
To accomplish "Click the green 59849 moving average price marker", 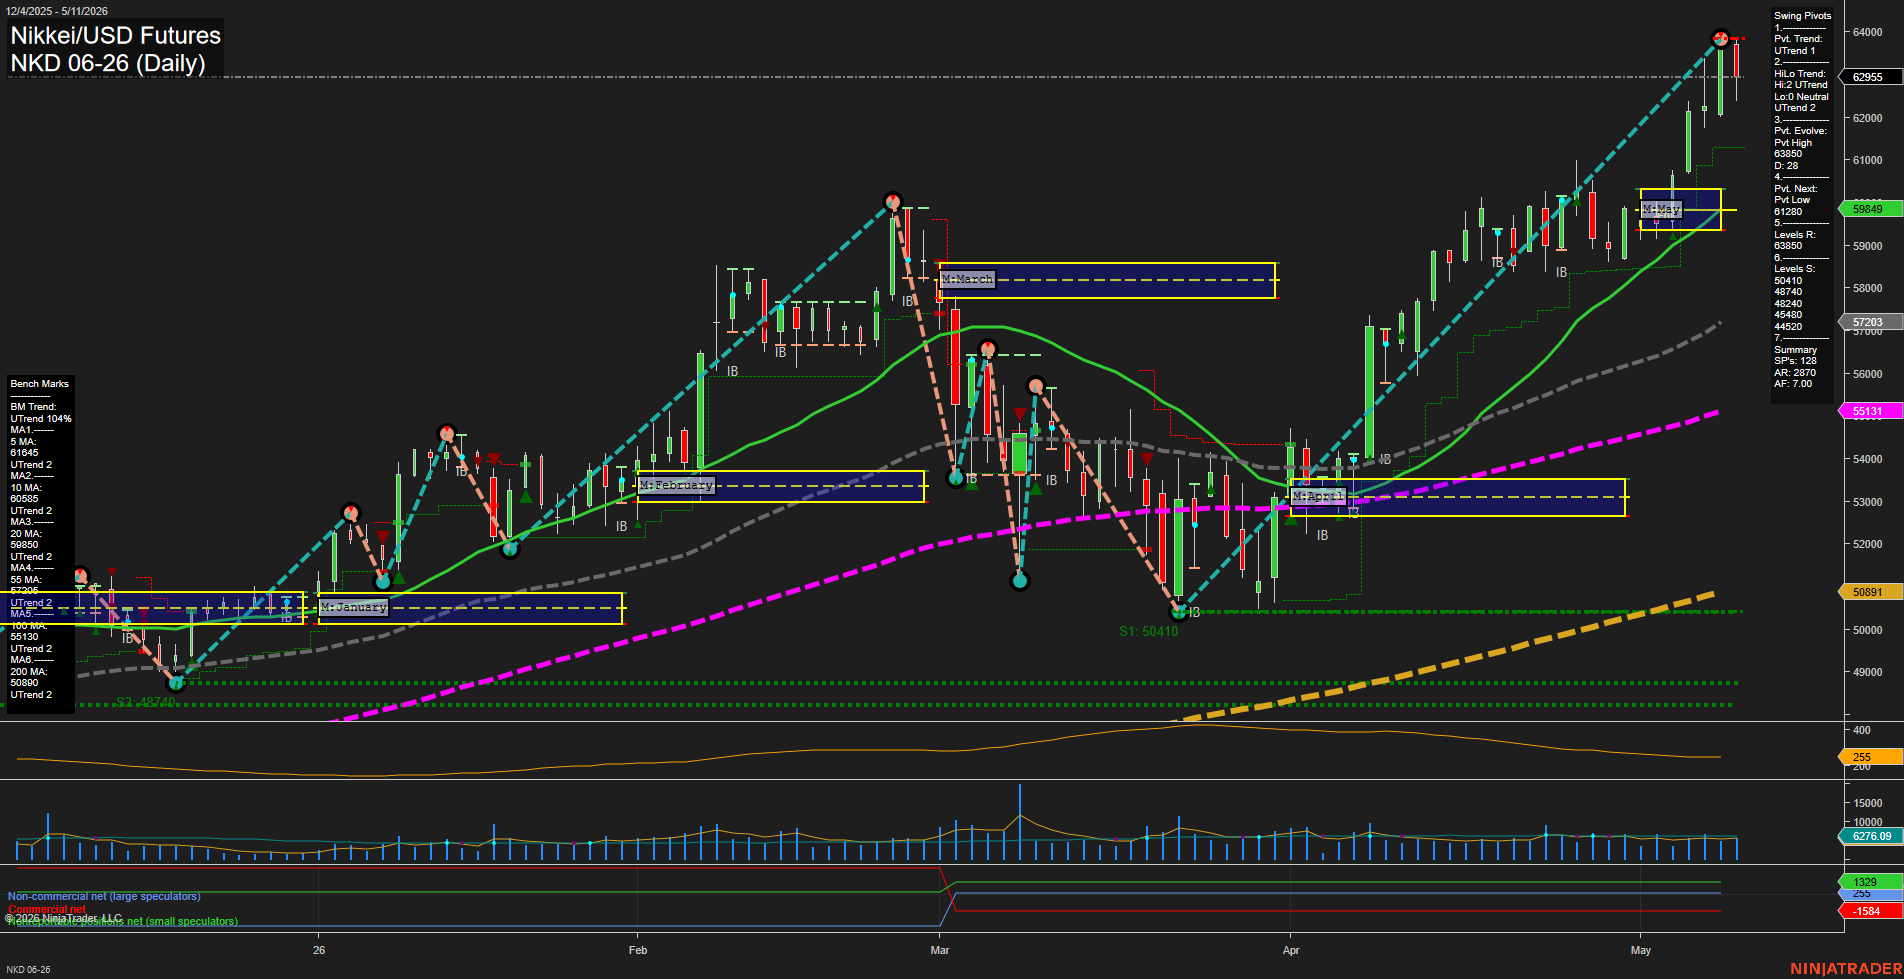I will click(1869, 209).
